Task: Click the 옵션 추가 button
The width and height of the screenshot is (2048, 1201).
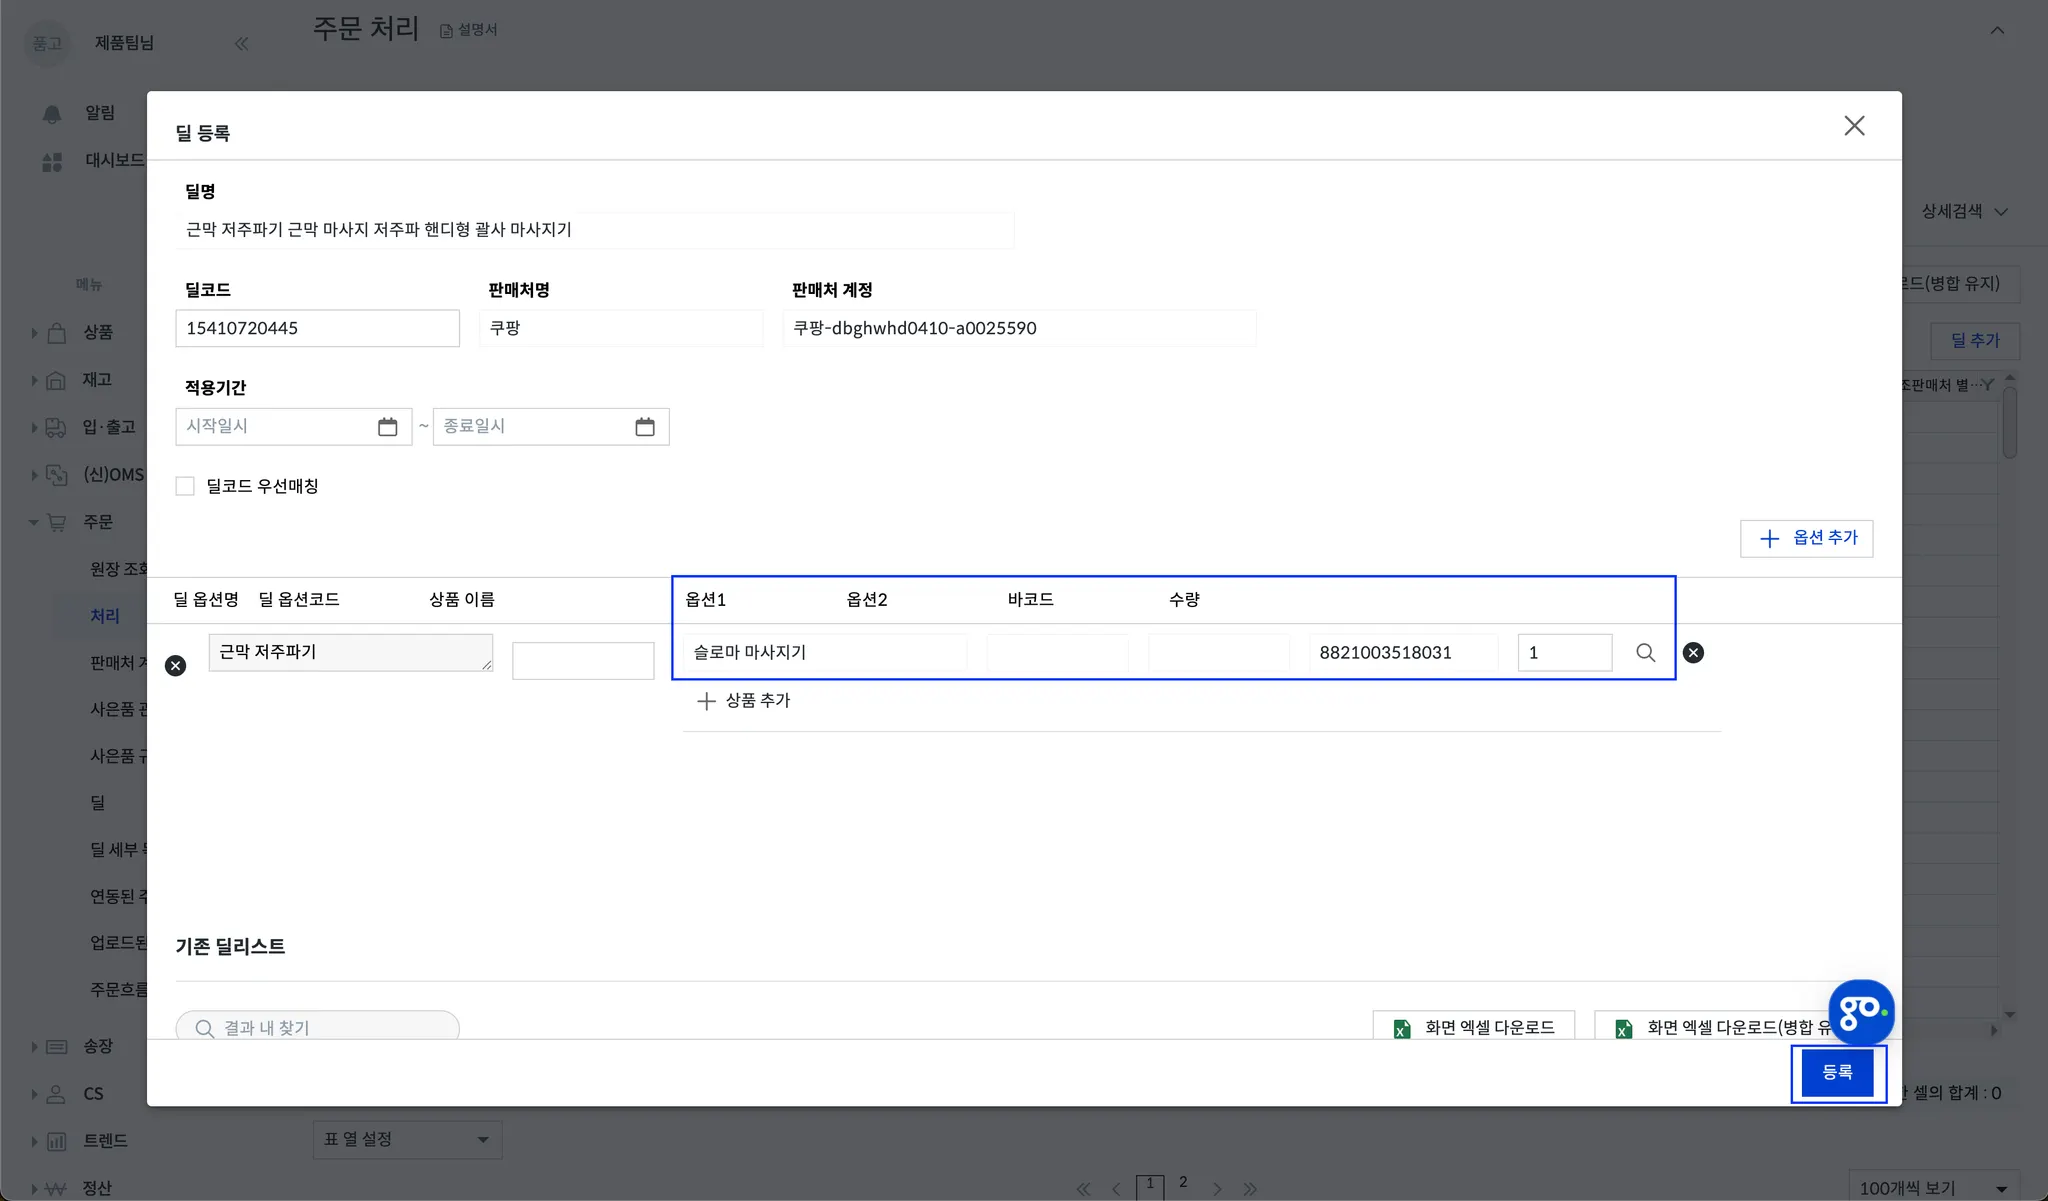Action: pos(1806,538)
